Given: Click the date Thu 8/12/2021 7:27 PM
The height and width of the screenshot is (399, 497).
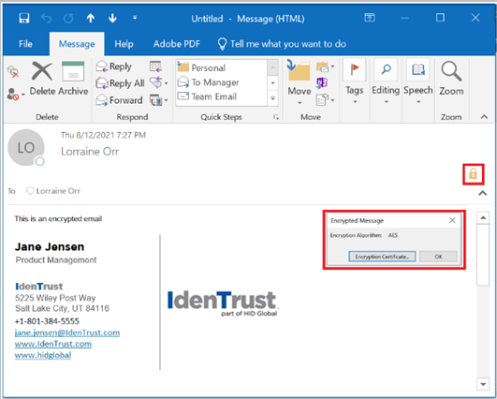Looking at the screenshot, I should click(x=103, y=135).
